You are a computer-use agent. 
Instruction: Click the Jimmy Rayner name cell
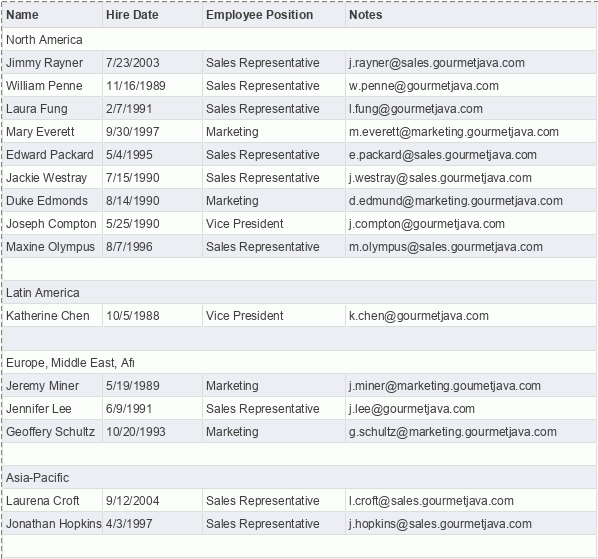point(53,63)
